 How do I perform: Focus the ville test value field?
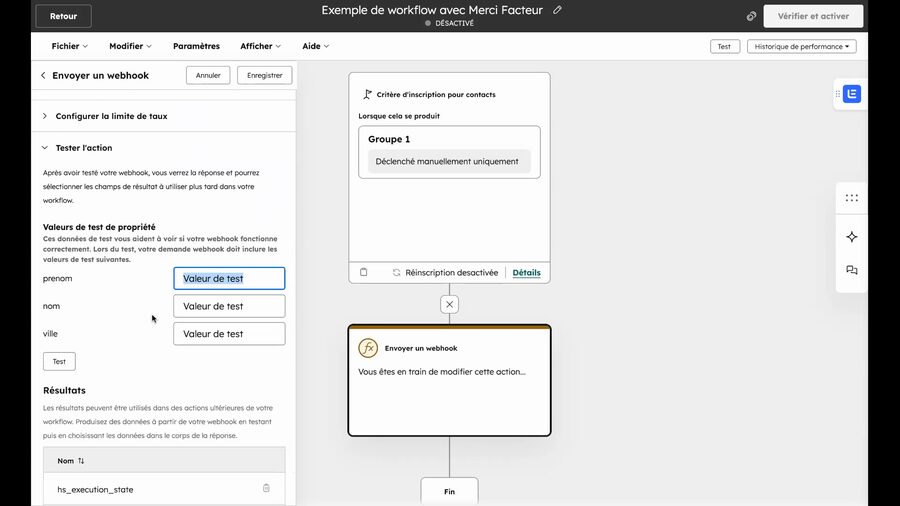click(229, 333)
